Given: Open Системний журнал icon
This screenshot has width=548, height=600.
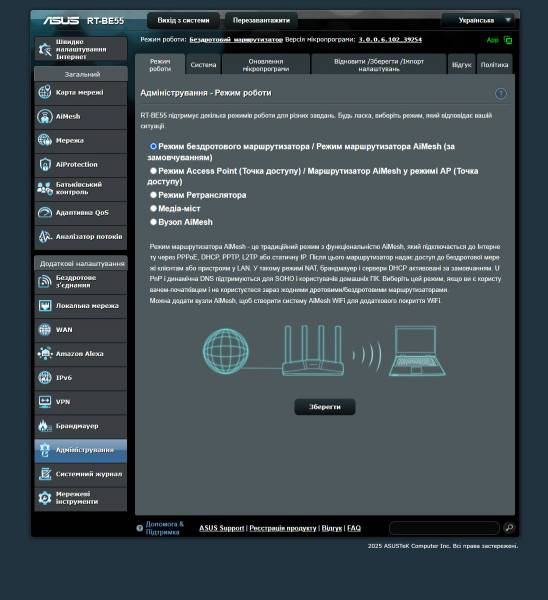Looking at the screenshot, I should (x=45, y=474).
